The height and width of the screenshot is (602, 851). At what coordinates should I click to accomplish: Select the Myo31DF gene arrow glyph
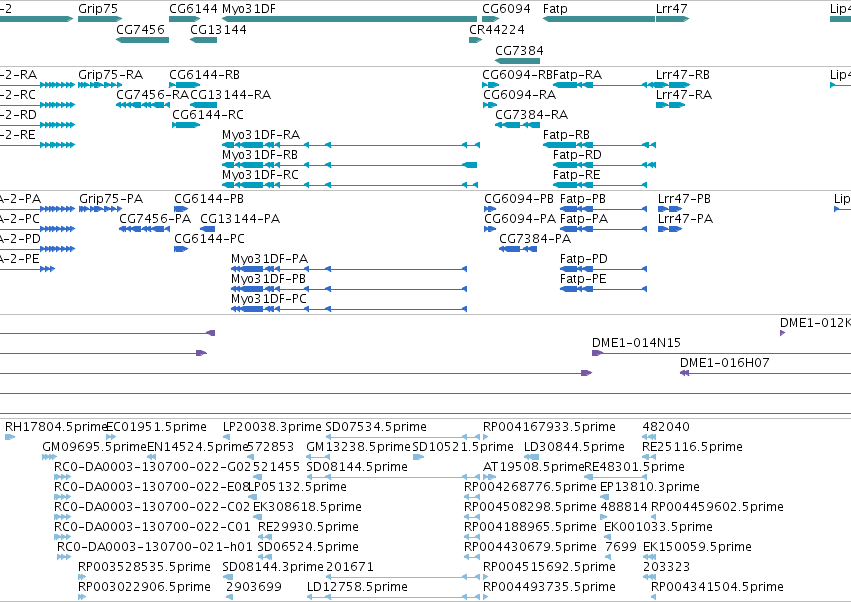coord(350,19)
